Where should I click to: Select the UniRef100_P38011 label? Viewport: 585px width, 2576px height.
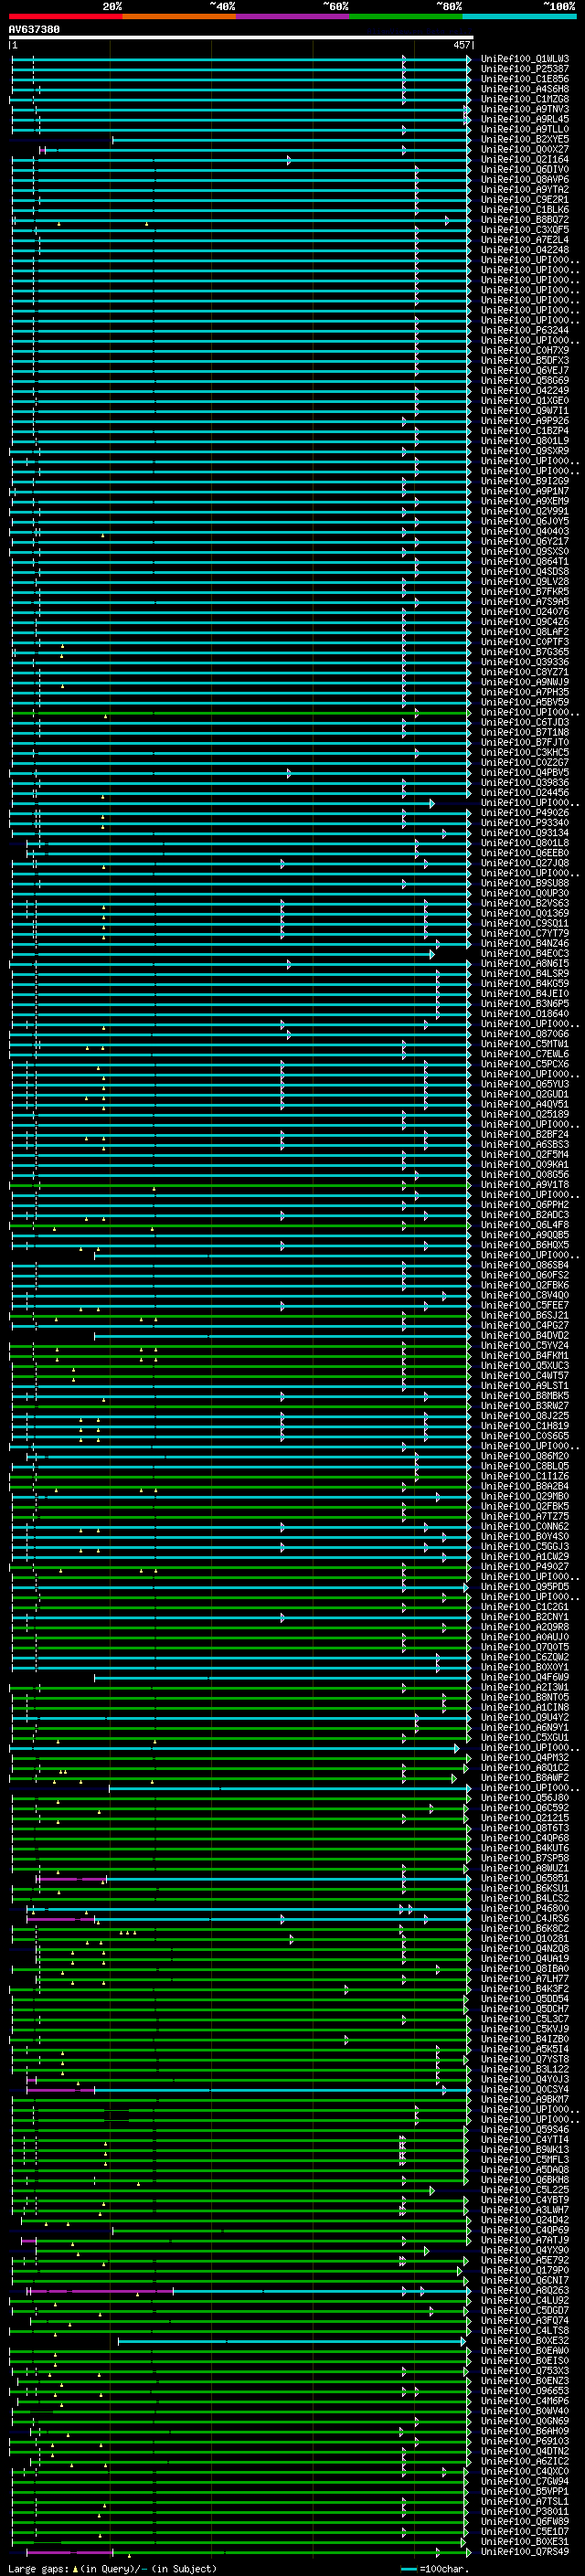[x=525, y=2511]
